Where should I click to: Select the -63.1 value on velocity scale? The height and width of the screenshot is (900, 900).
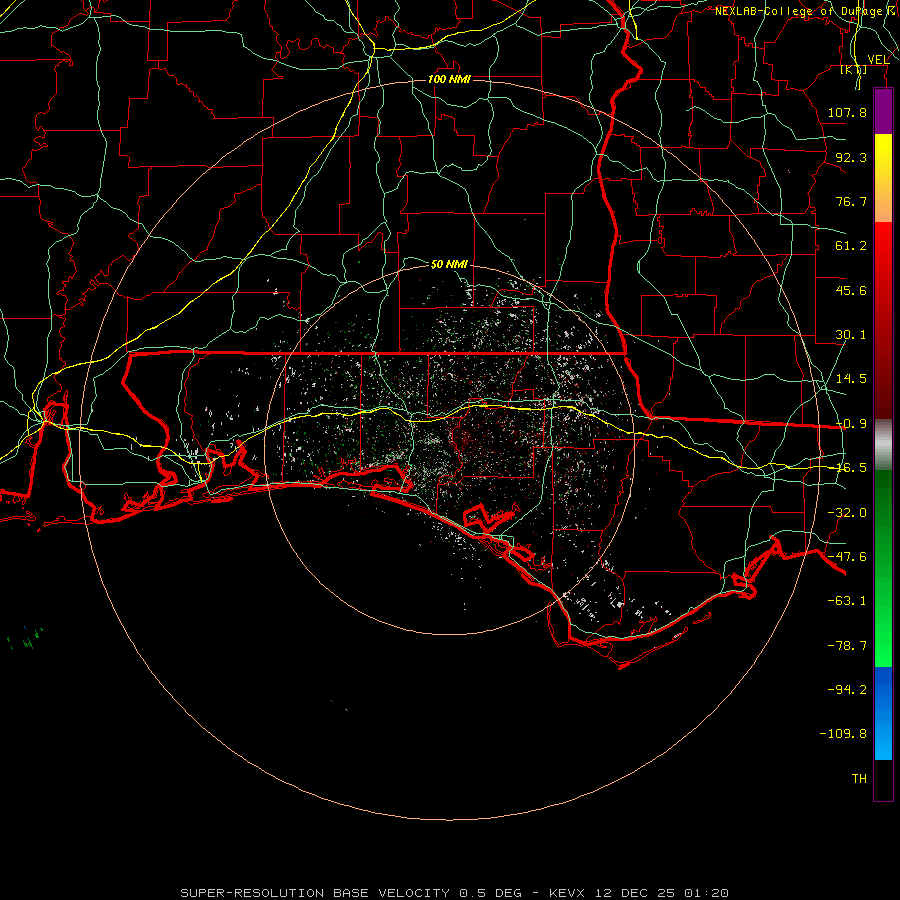click(x=847, y=601)
